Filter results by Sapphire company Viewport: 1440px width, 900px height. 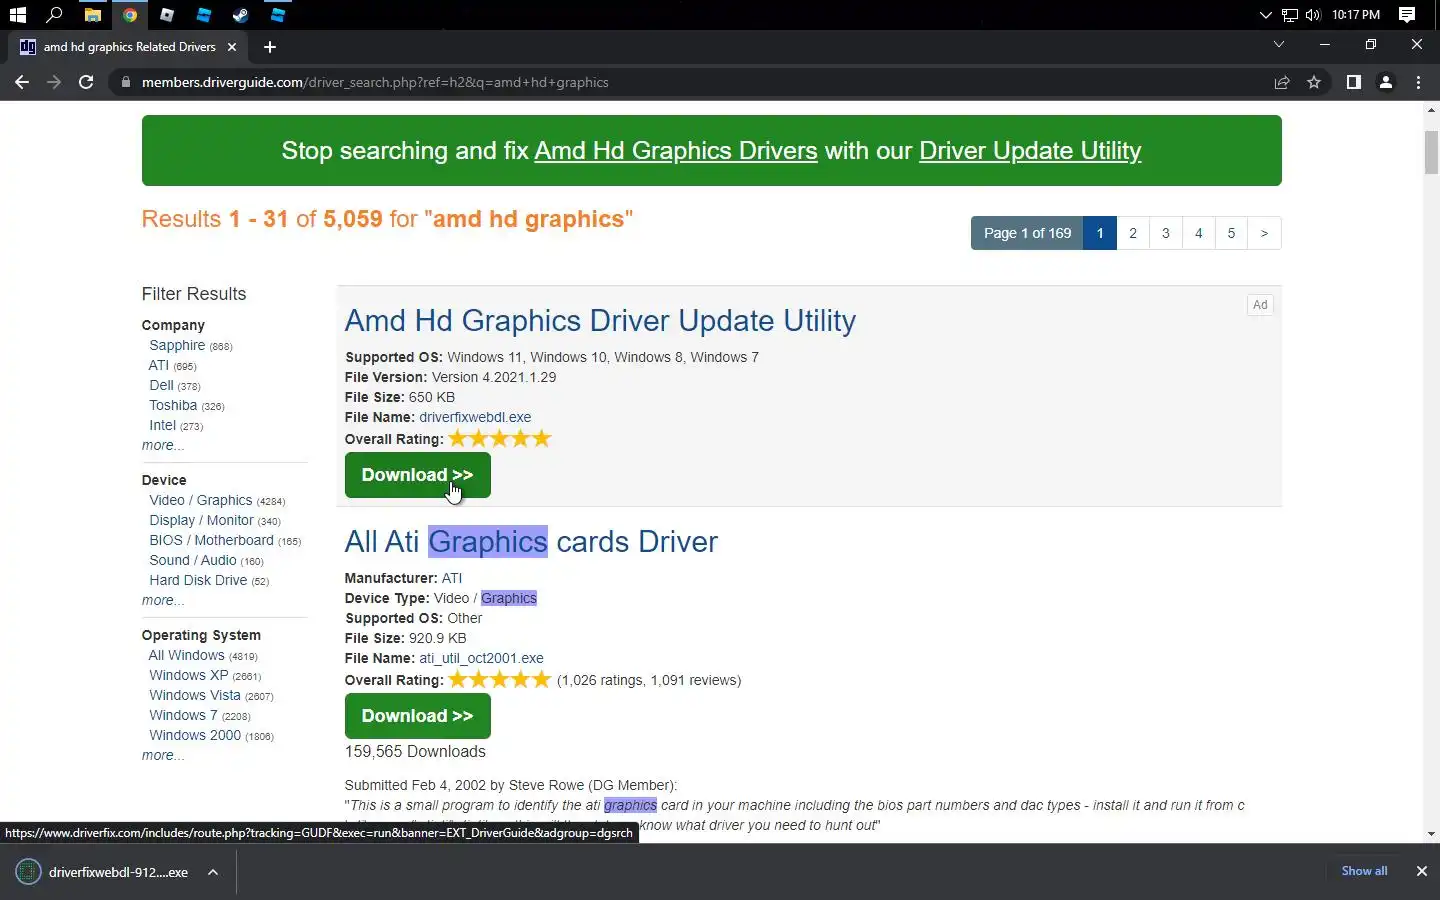[177, 345]
